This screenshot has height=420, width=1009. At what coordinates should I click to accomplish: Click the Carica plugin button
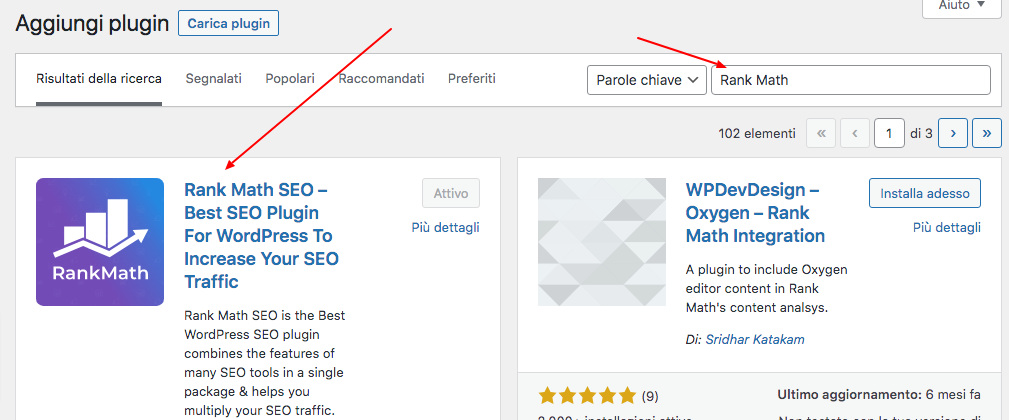point(228,23)
